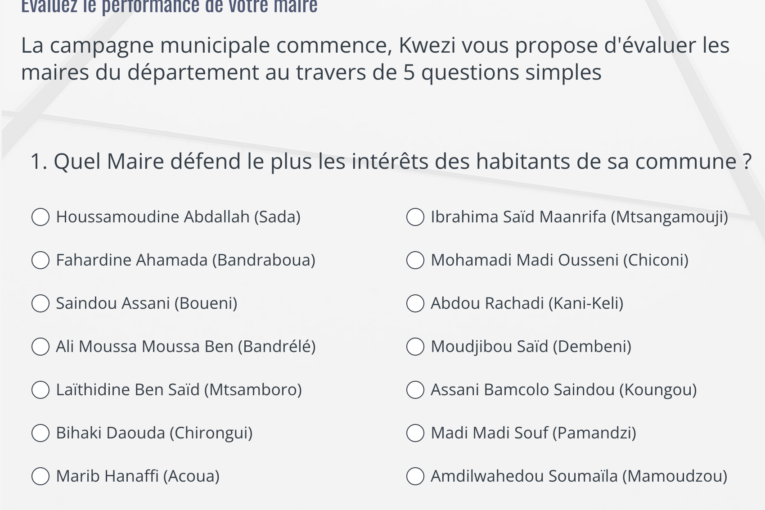Pick Saindou Assani (Boueni) radio option

41,303
